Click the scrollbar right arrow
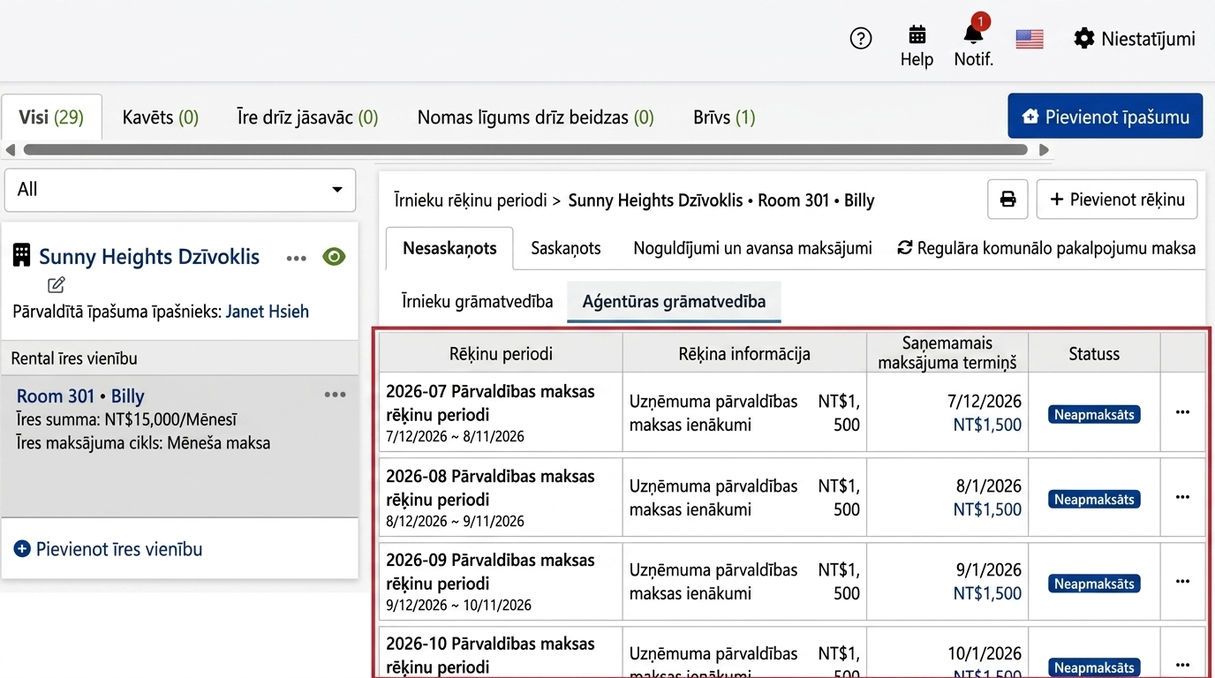This screenshot has height=678, width=1215. coord(1044,150)
